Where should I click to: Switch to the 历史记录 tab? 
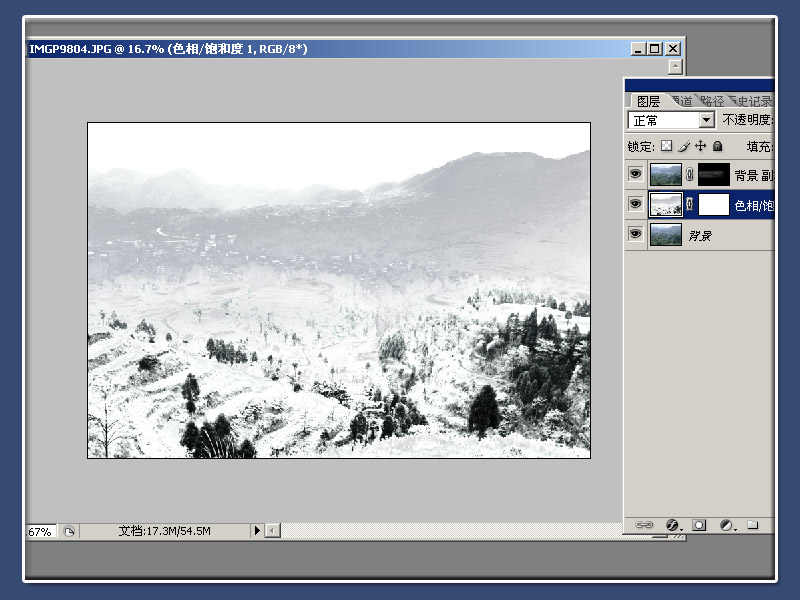(752, 101)
